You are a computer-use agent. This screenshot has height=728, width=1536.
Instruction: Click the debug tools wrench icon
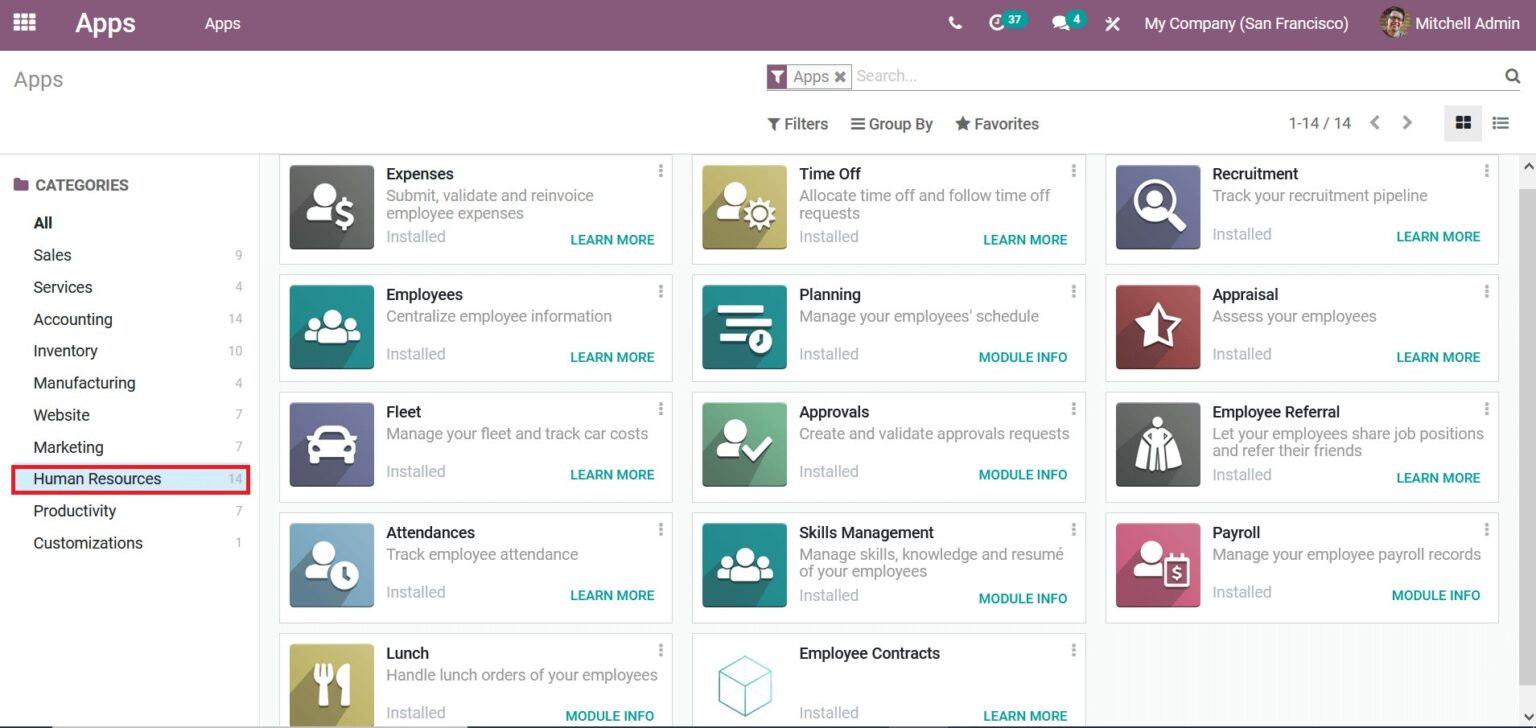pos(1112,23)
